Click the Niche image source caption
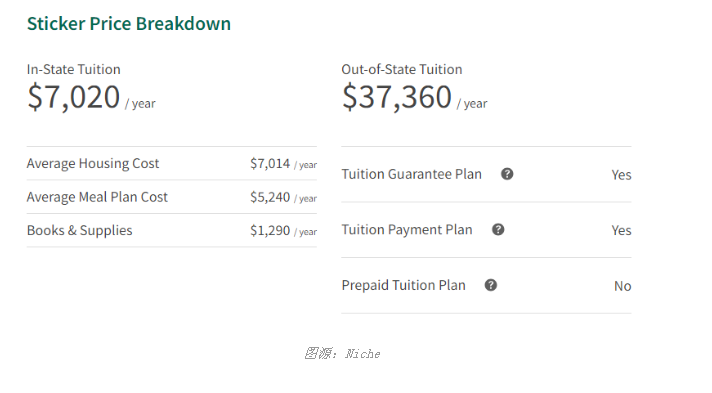712x393 pixels. pyautogui.click(x=342, y=353)
